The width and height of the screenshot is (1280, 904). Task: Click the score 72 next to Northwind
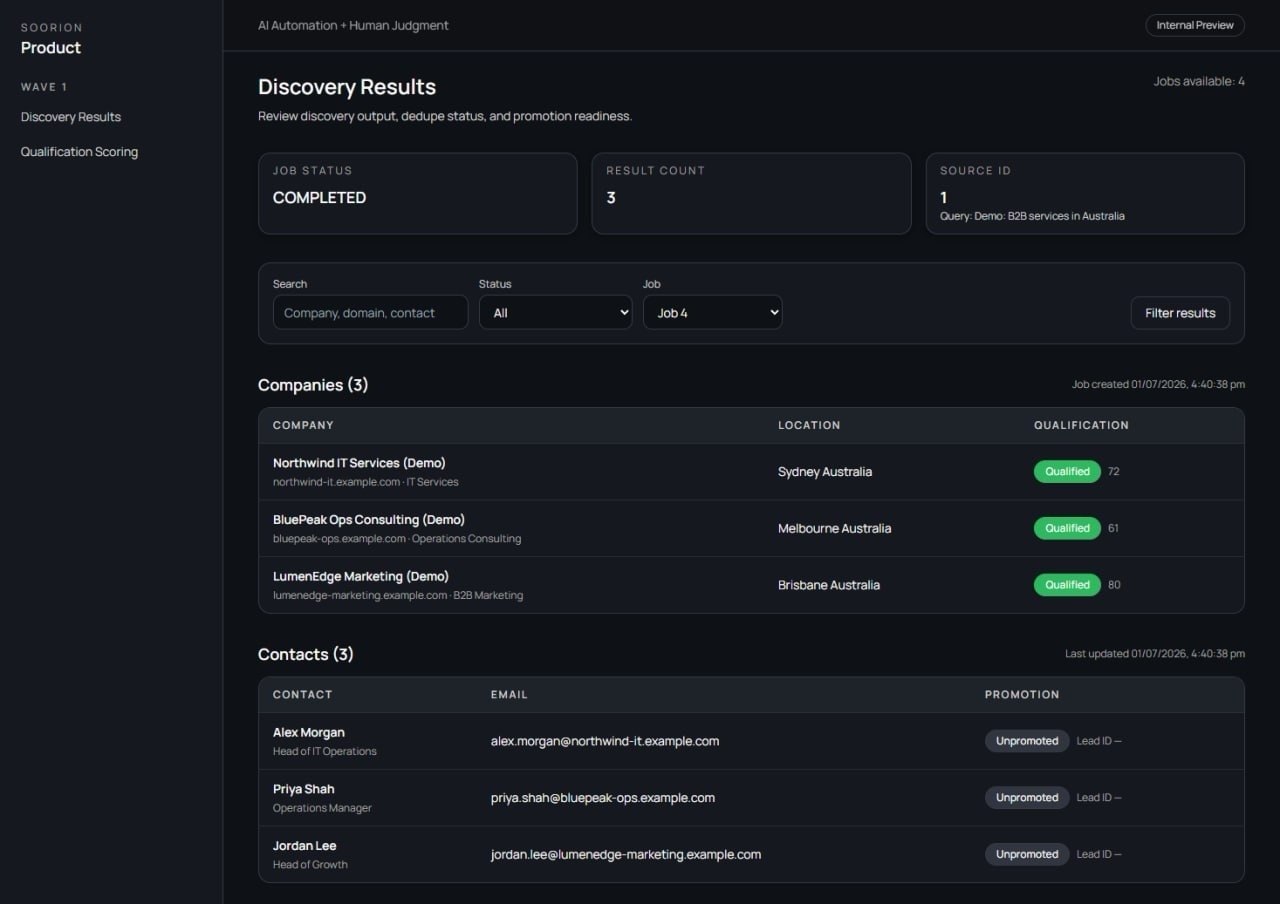[x=1114, y=471]
